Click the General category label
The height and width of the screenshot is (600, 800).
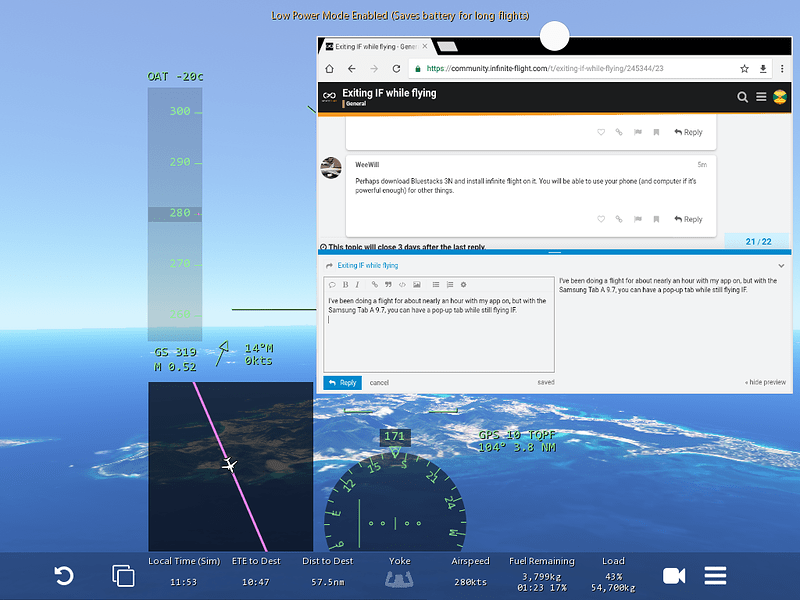356,104
